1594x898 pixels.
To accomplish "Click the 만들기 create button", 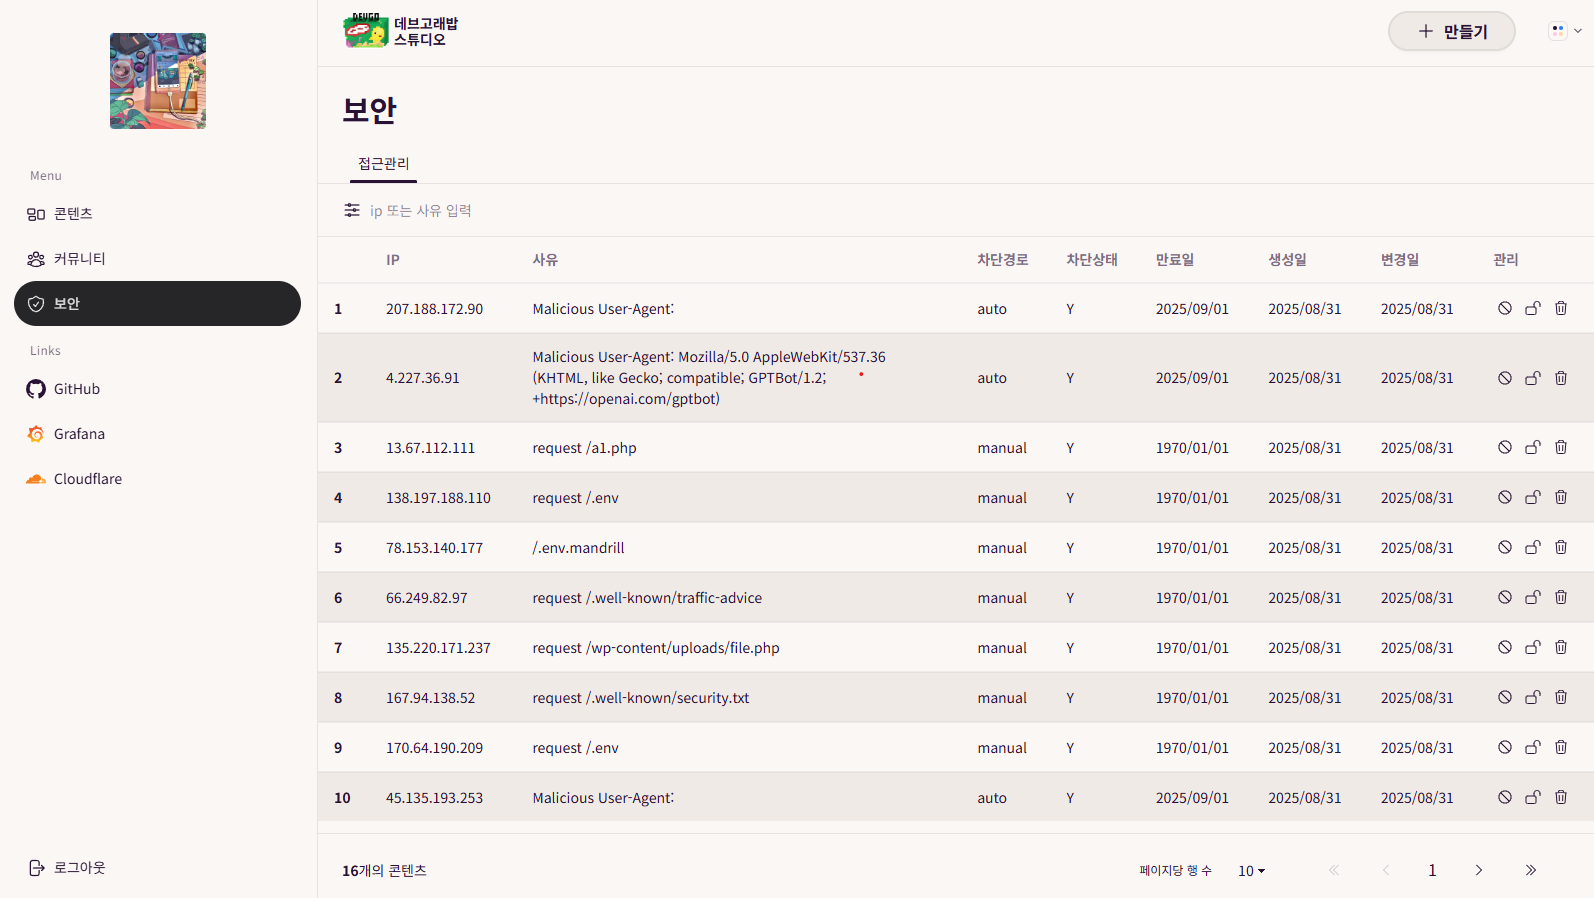I will pos(1451,31).
